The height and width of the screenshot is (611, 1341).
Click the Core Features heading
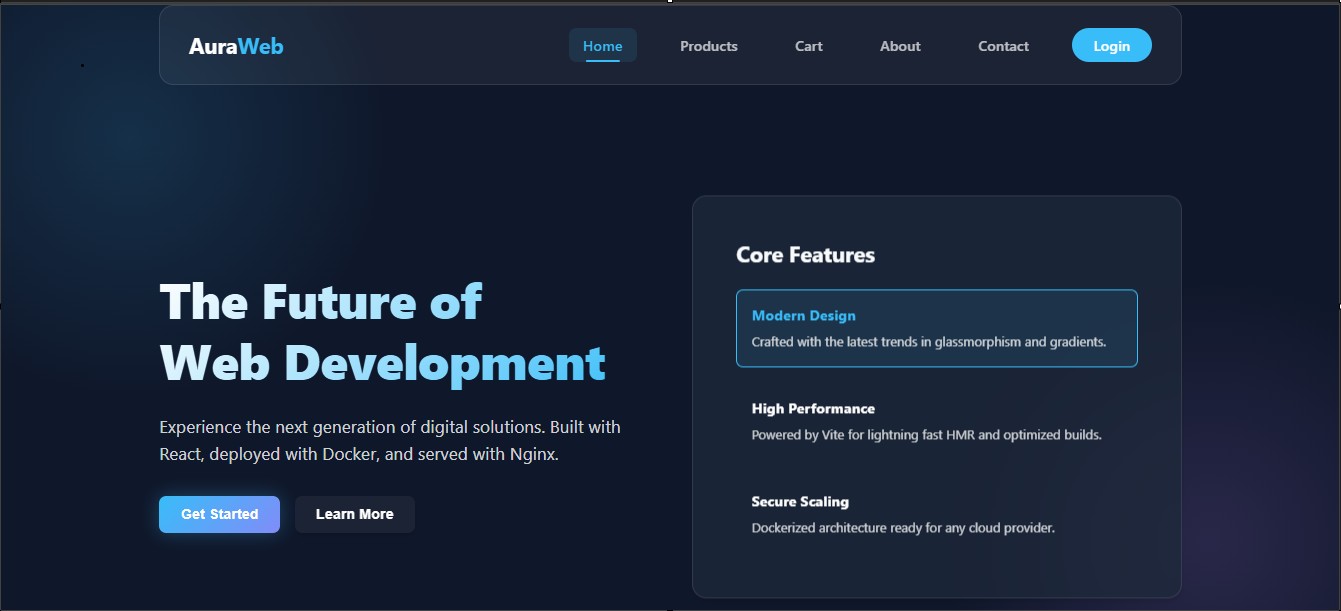[x=804, y=255]
